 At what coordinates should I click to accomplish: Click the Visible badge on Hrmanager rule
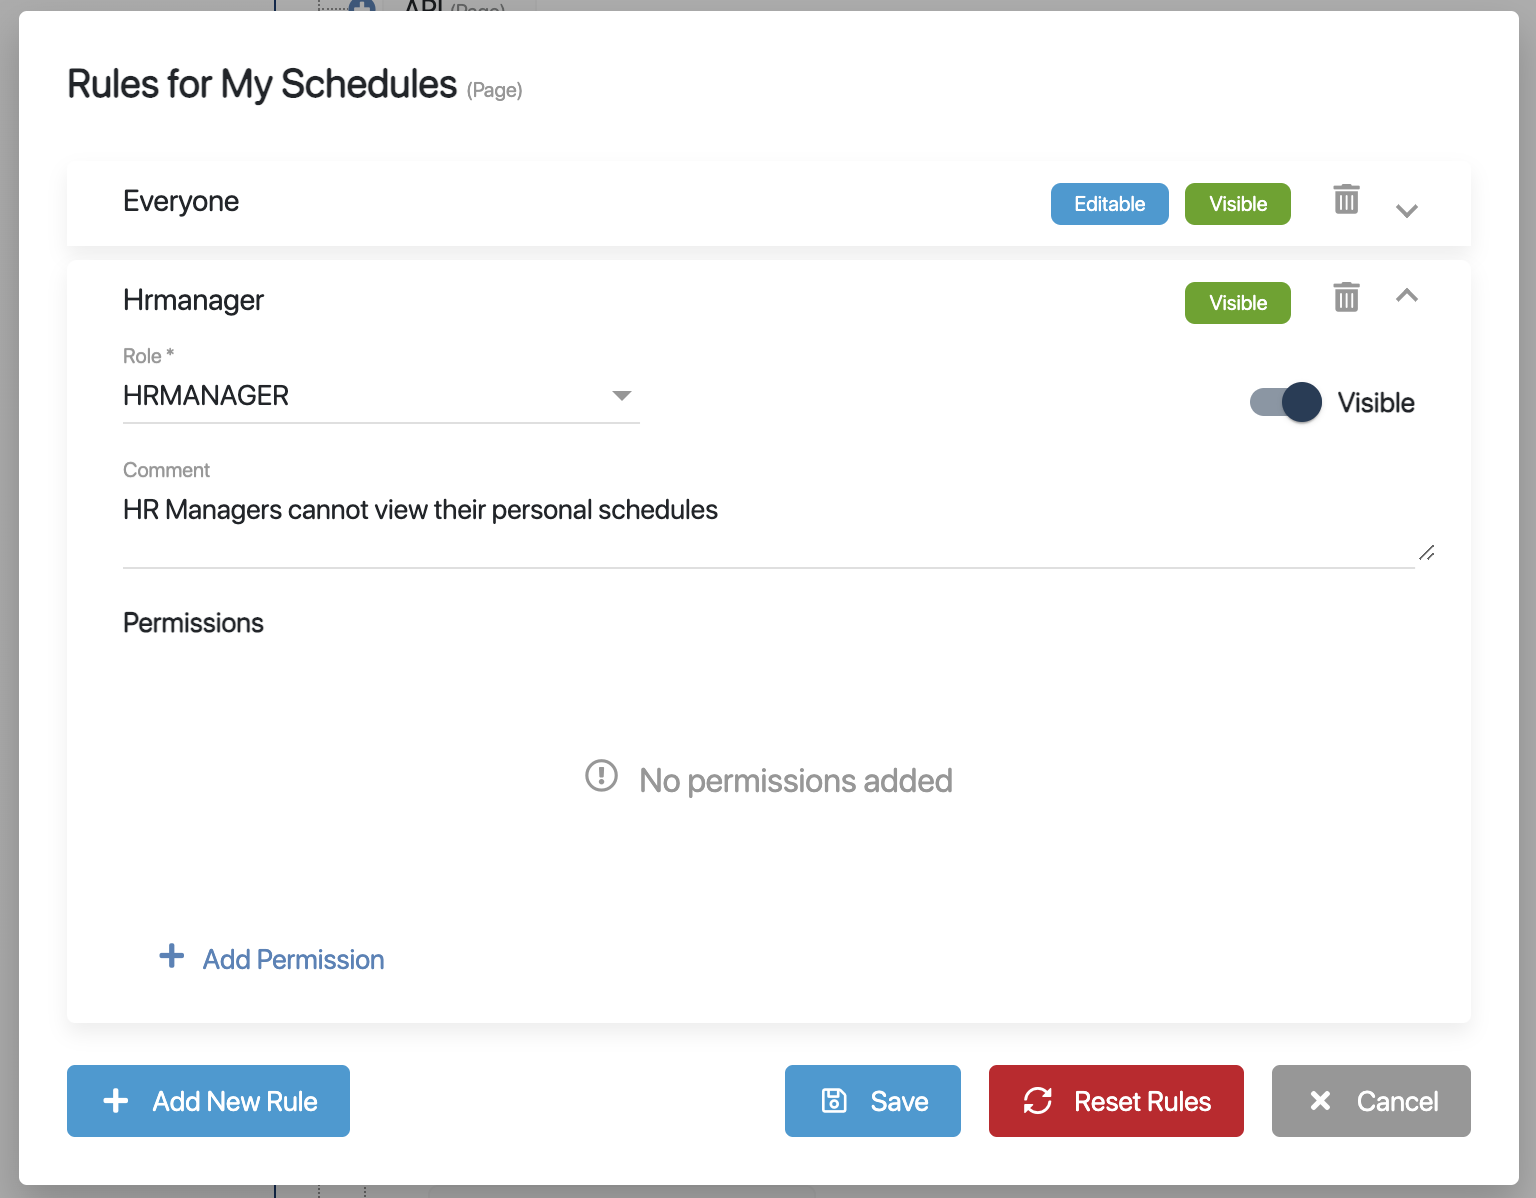[x=1237, y=303]
